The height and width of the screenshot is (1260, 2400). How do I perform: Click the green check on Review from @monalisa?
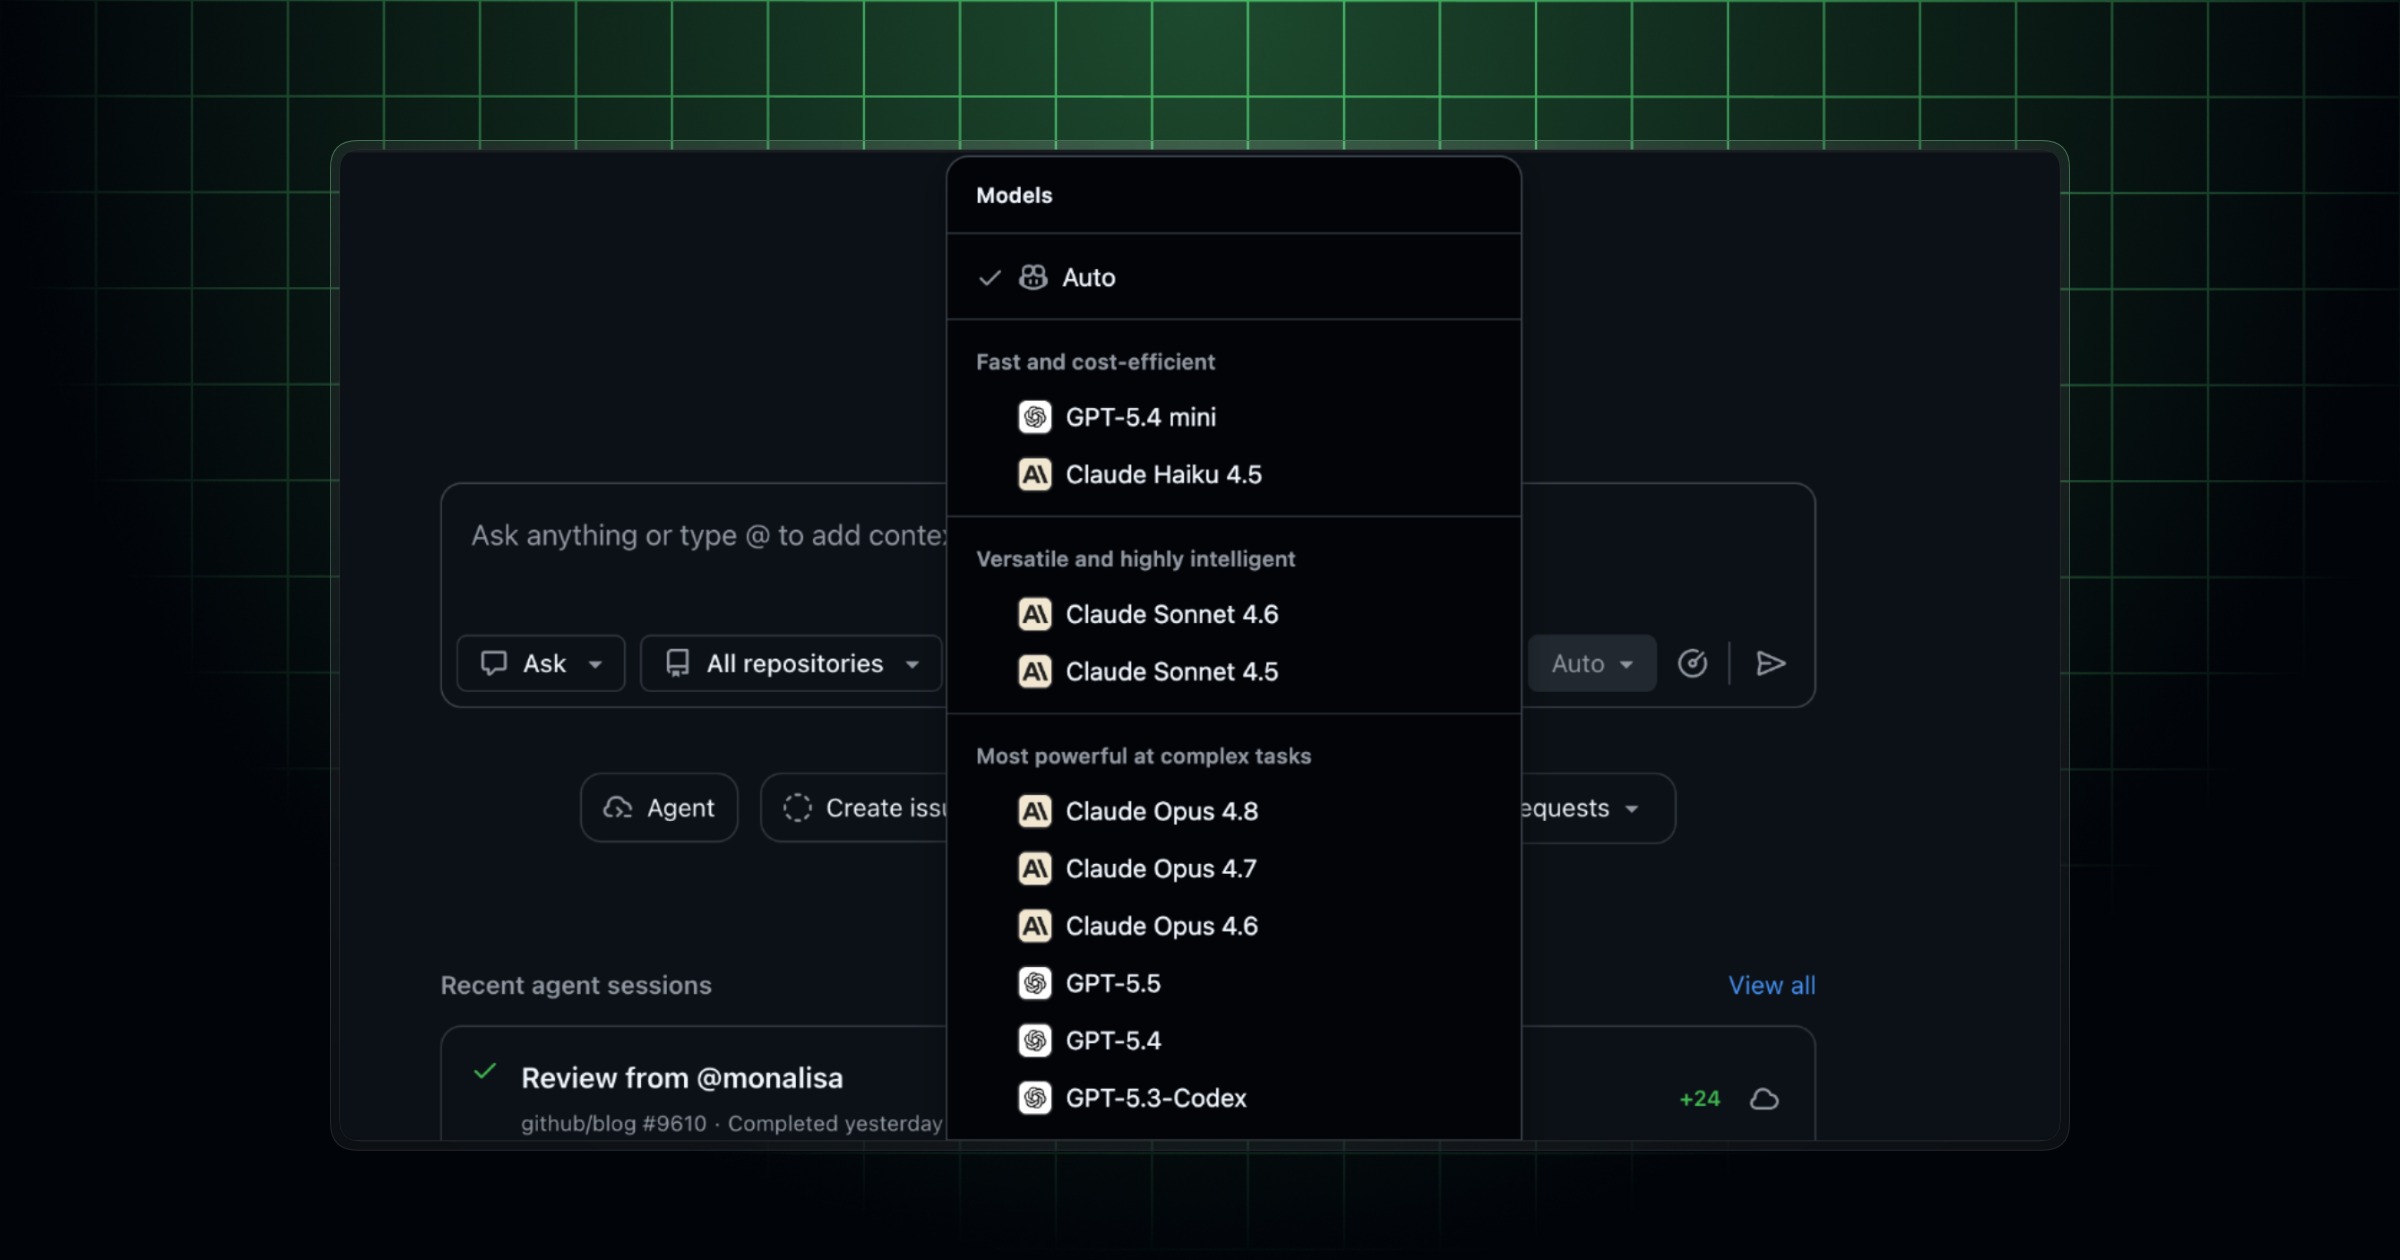[485, 1072]
